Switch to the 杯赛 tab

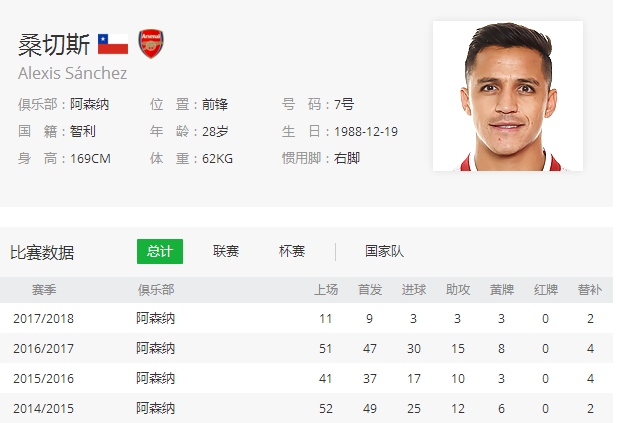(x=292, y=252)
